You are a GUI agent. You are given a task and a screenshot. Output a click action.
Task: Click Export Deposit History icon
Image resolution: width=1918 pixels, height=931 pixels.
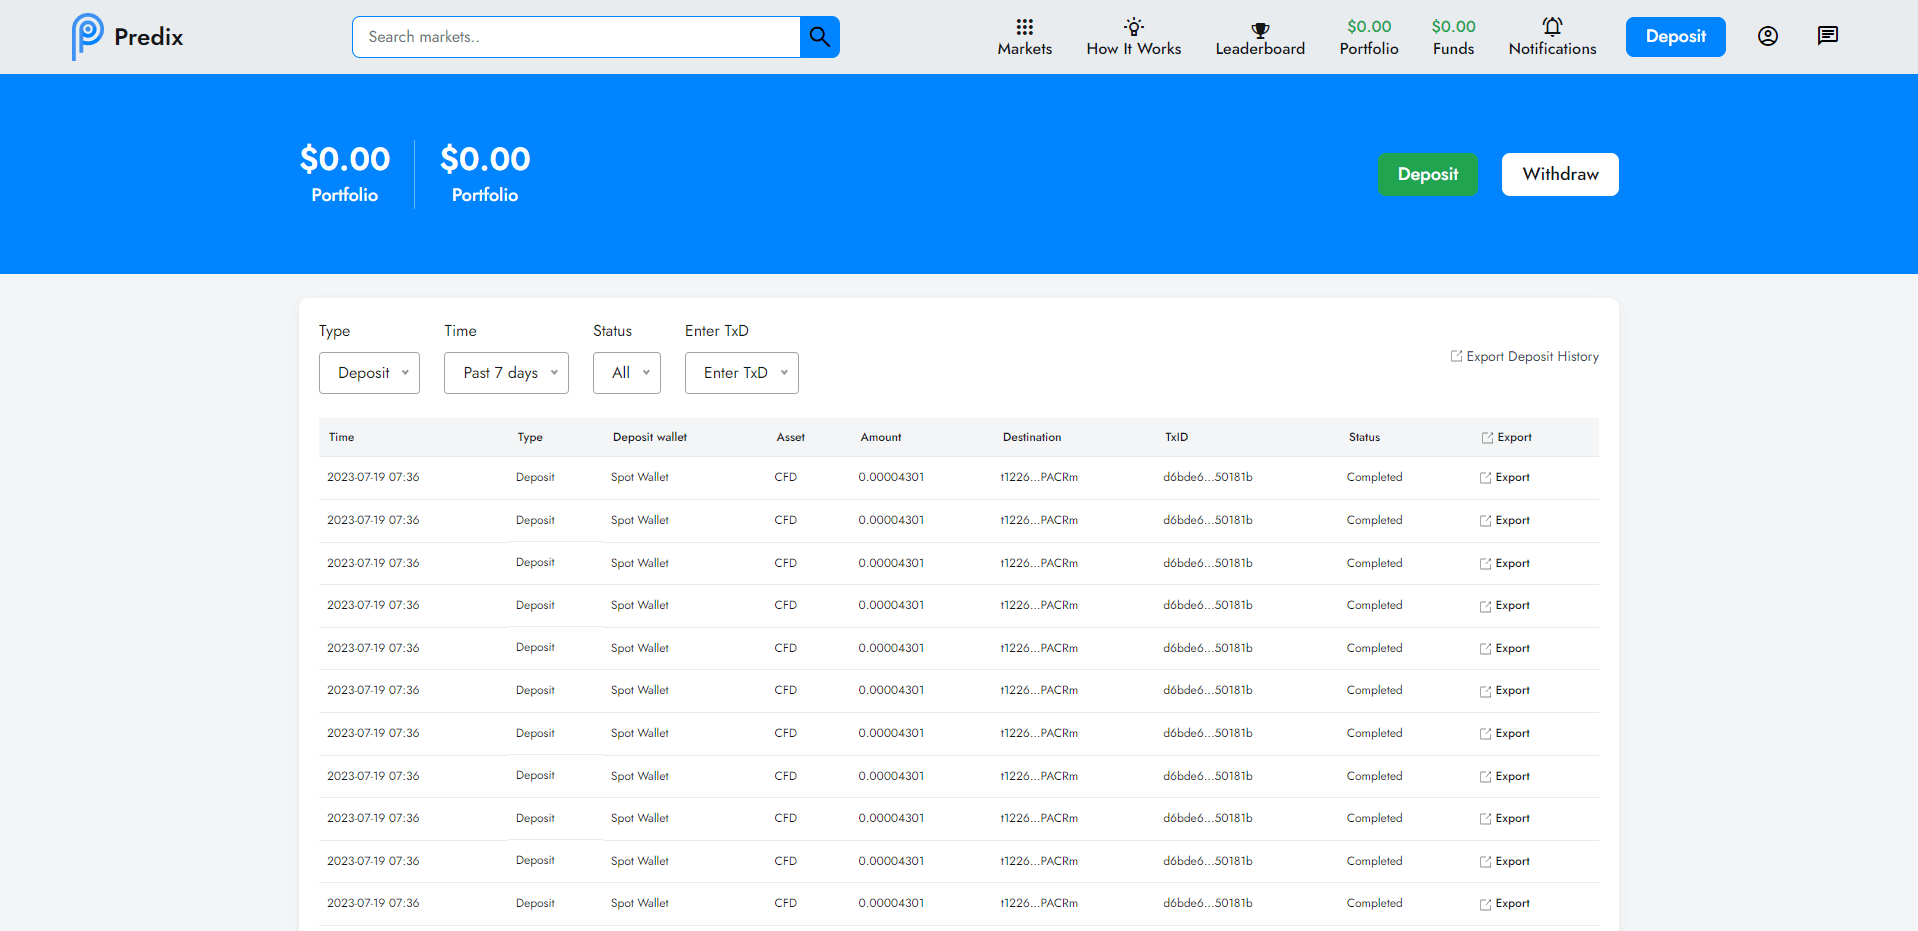coord(1457,356)
